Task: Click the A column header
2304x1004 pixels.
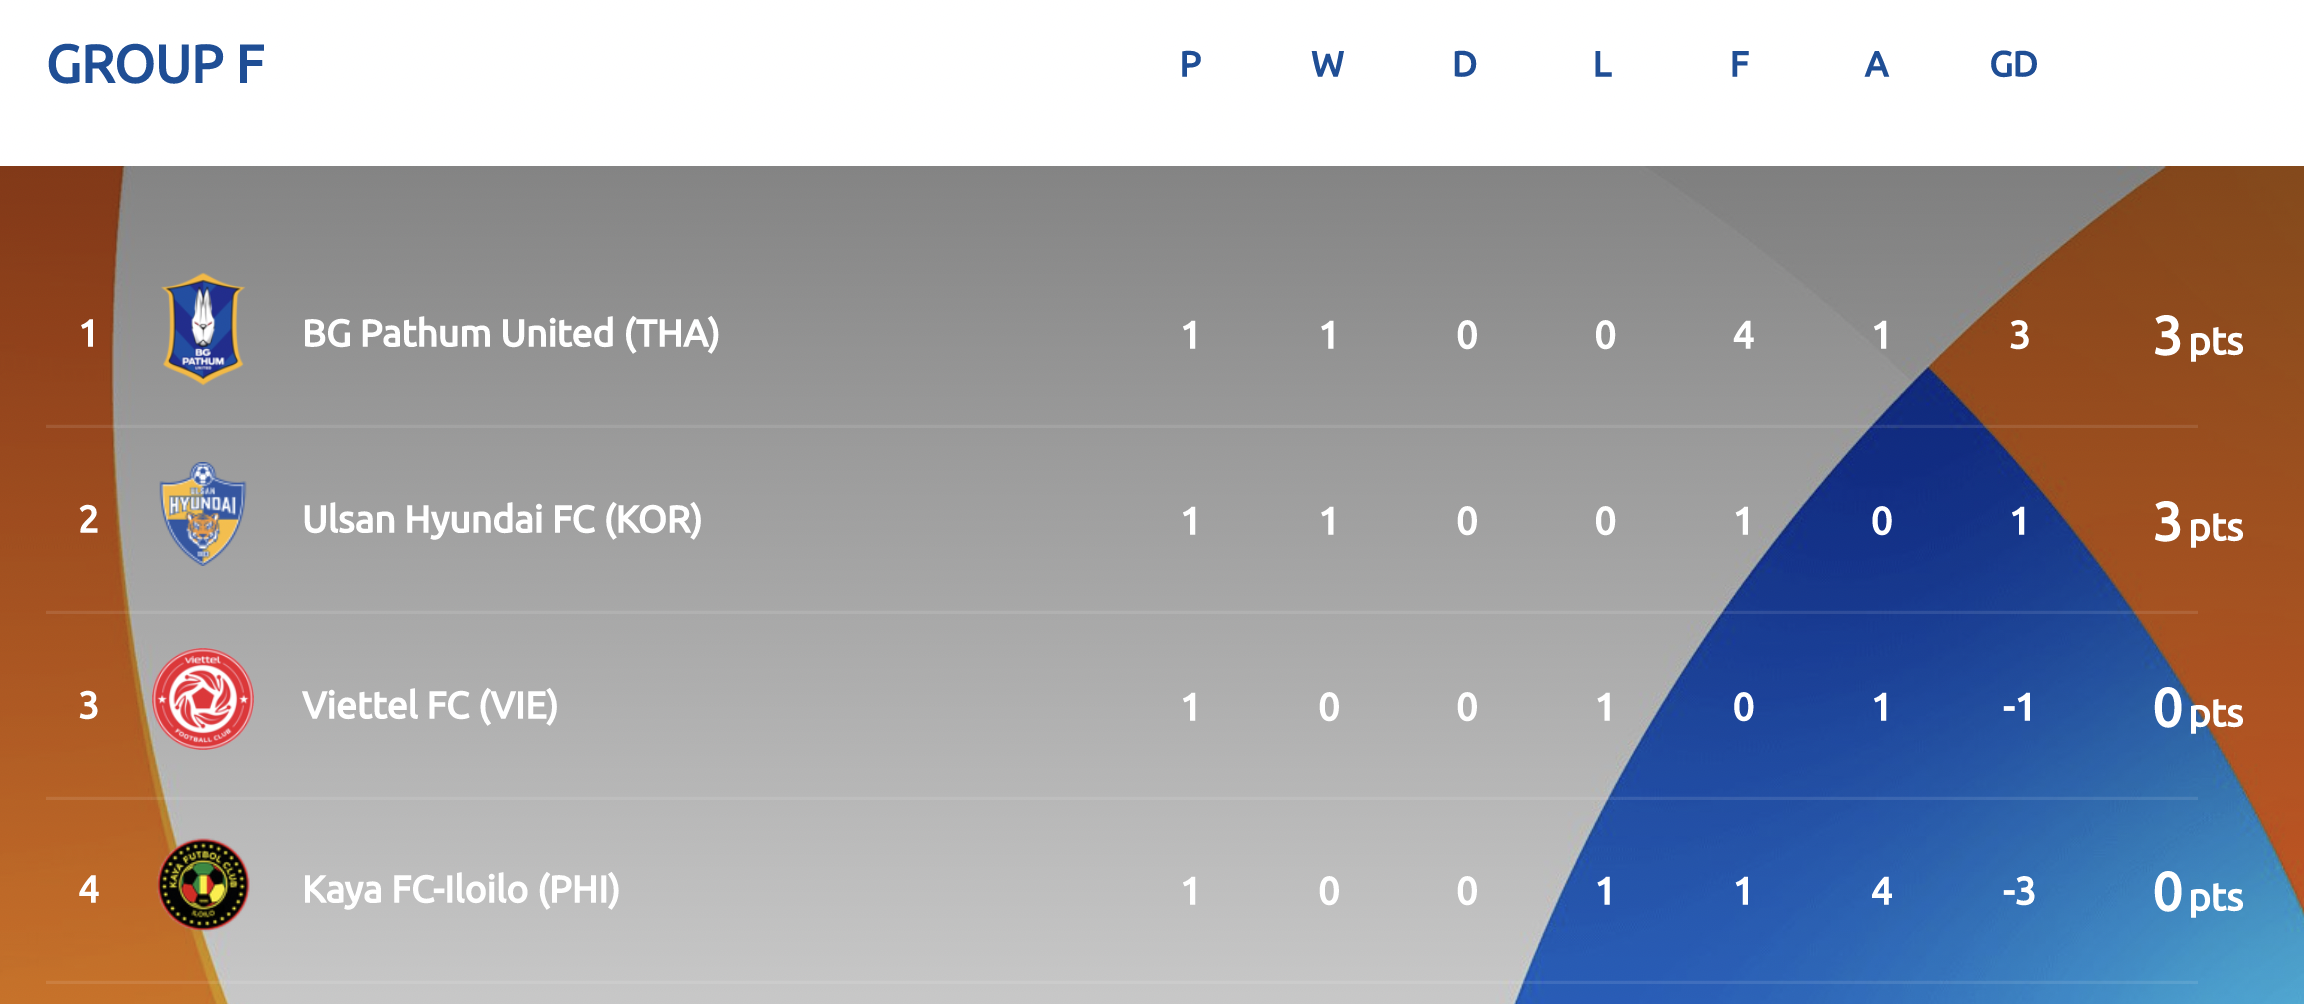Action: [1877, 65]
